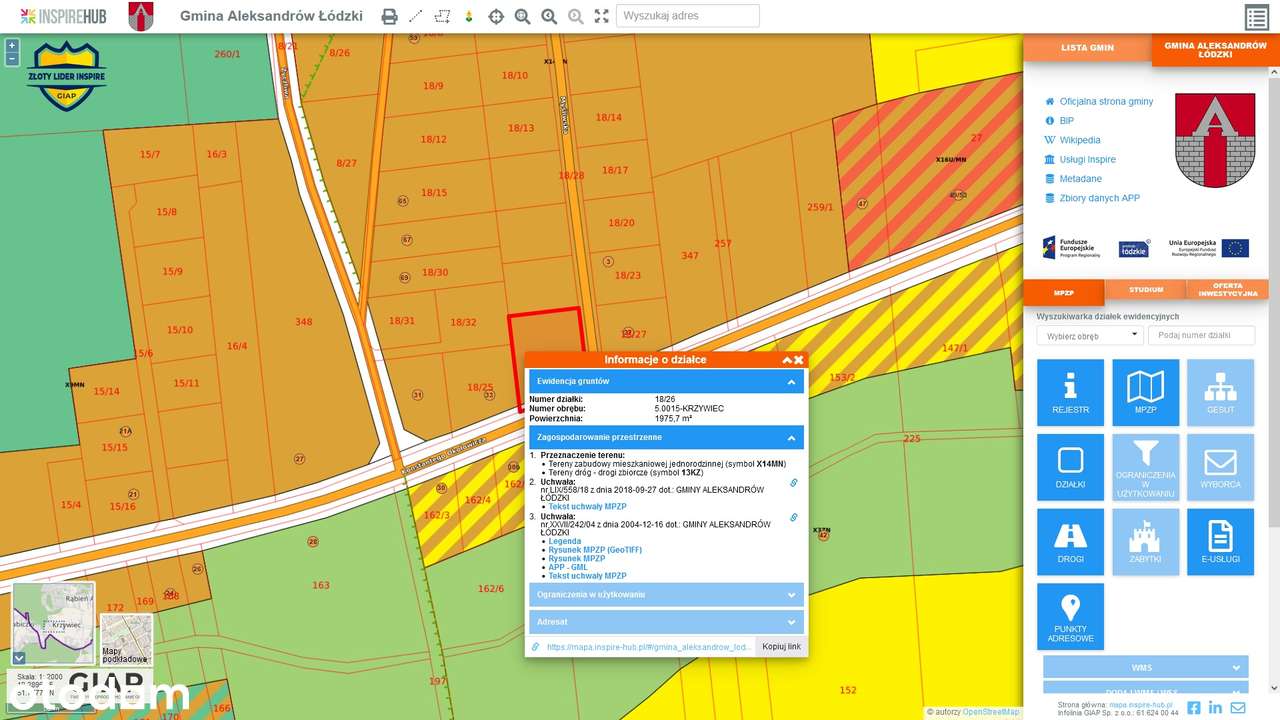Collapse the Ewidencja gruntów section
Viewport: 1280px width, 720px height.
pyautogui.click(x=790, y=381)
